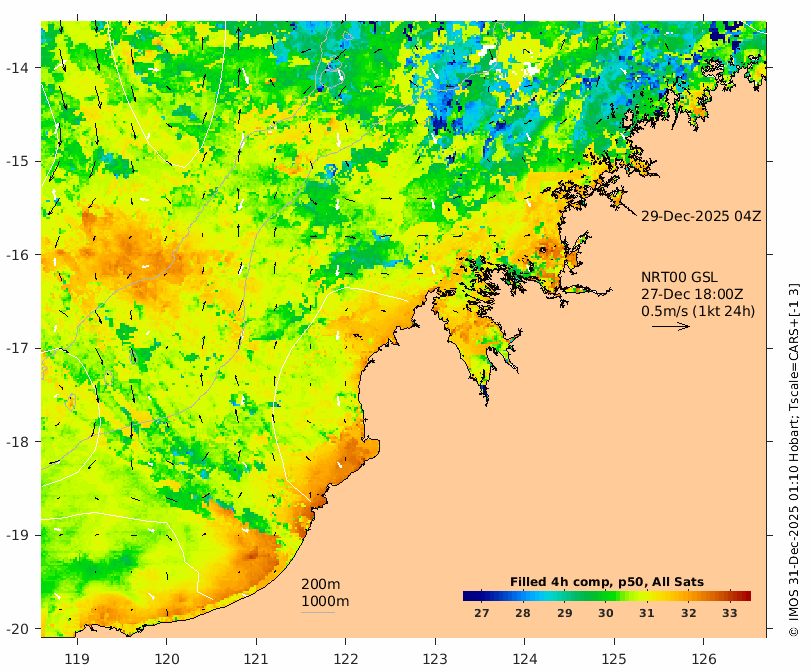Click the longitude axis label 121
The image size is (810, 672).
tap(256, 659)
